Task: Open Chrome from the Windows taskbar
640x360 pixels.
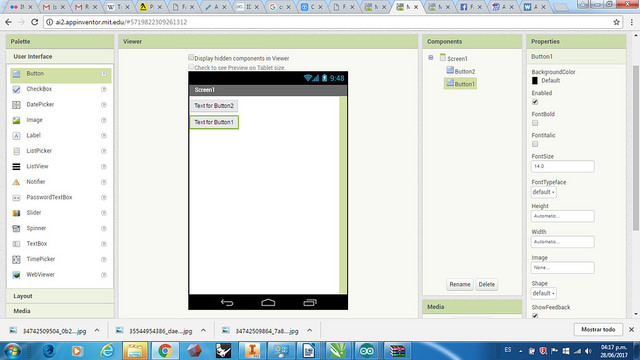Action: coord(165,351)
